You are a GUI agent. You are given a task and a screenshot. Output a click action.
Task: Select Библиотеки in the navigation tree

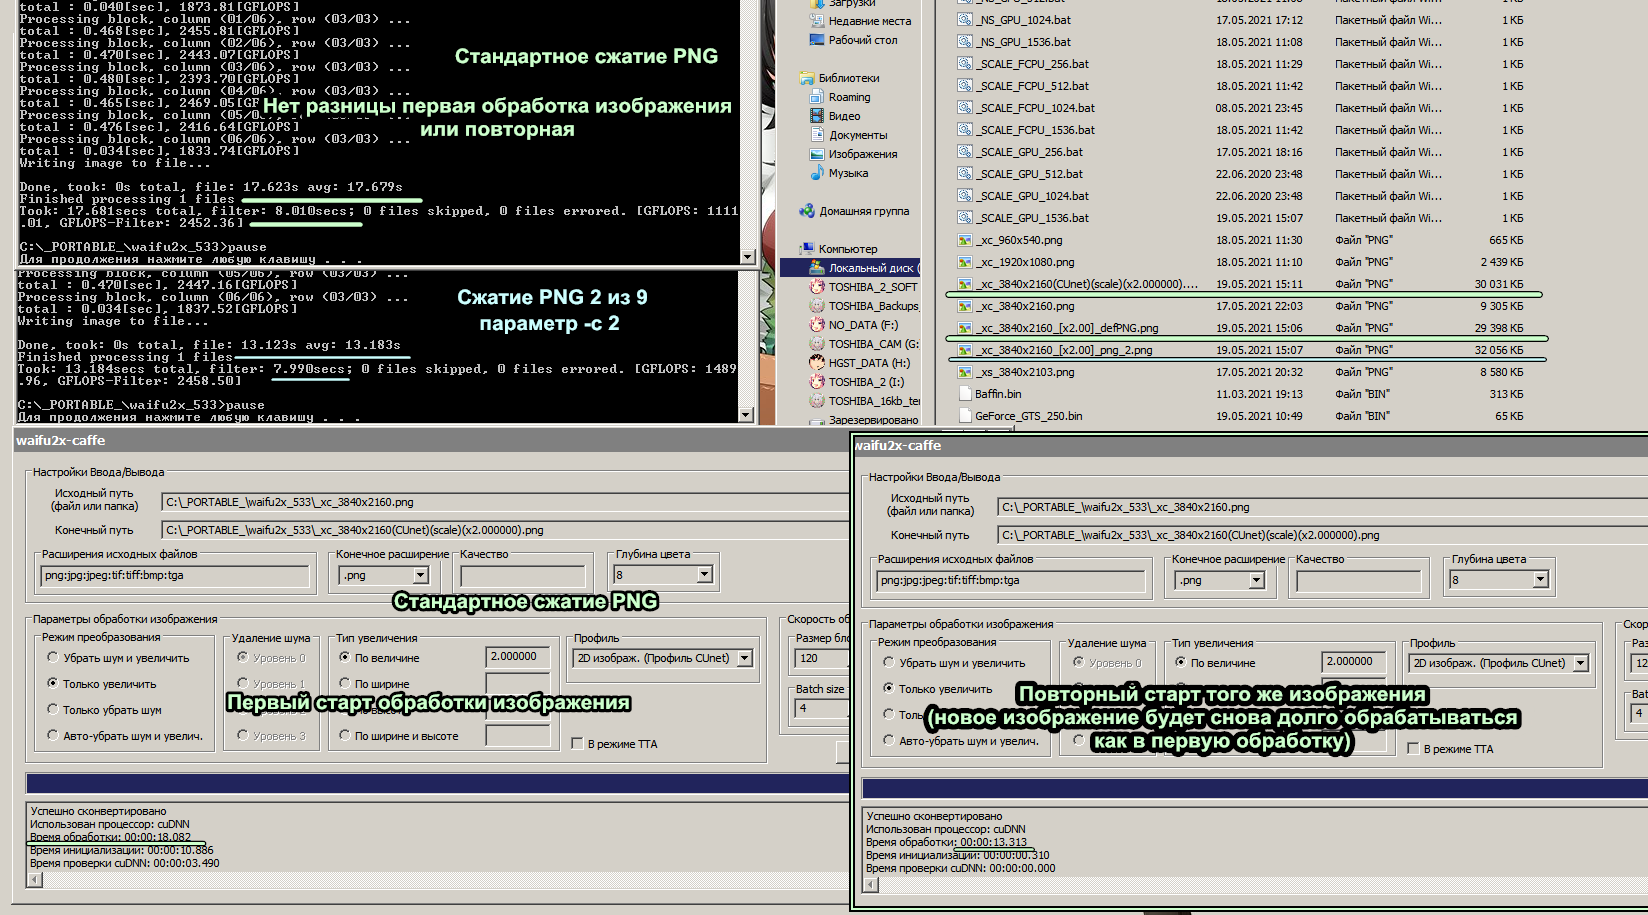pos(848,78)
